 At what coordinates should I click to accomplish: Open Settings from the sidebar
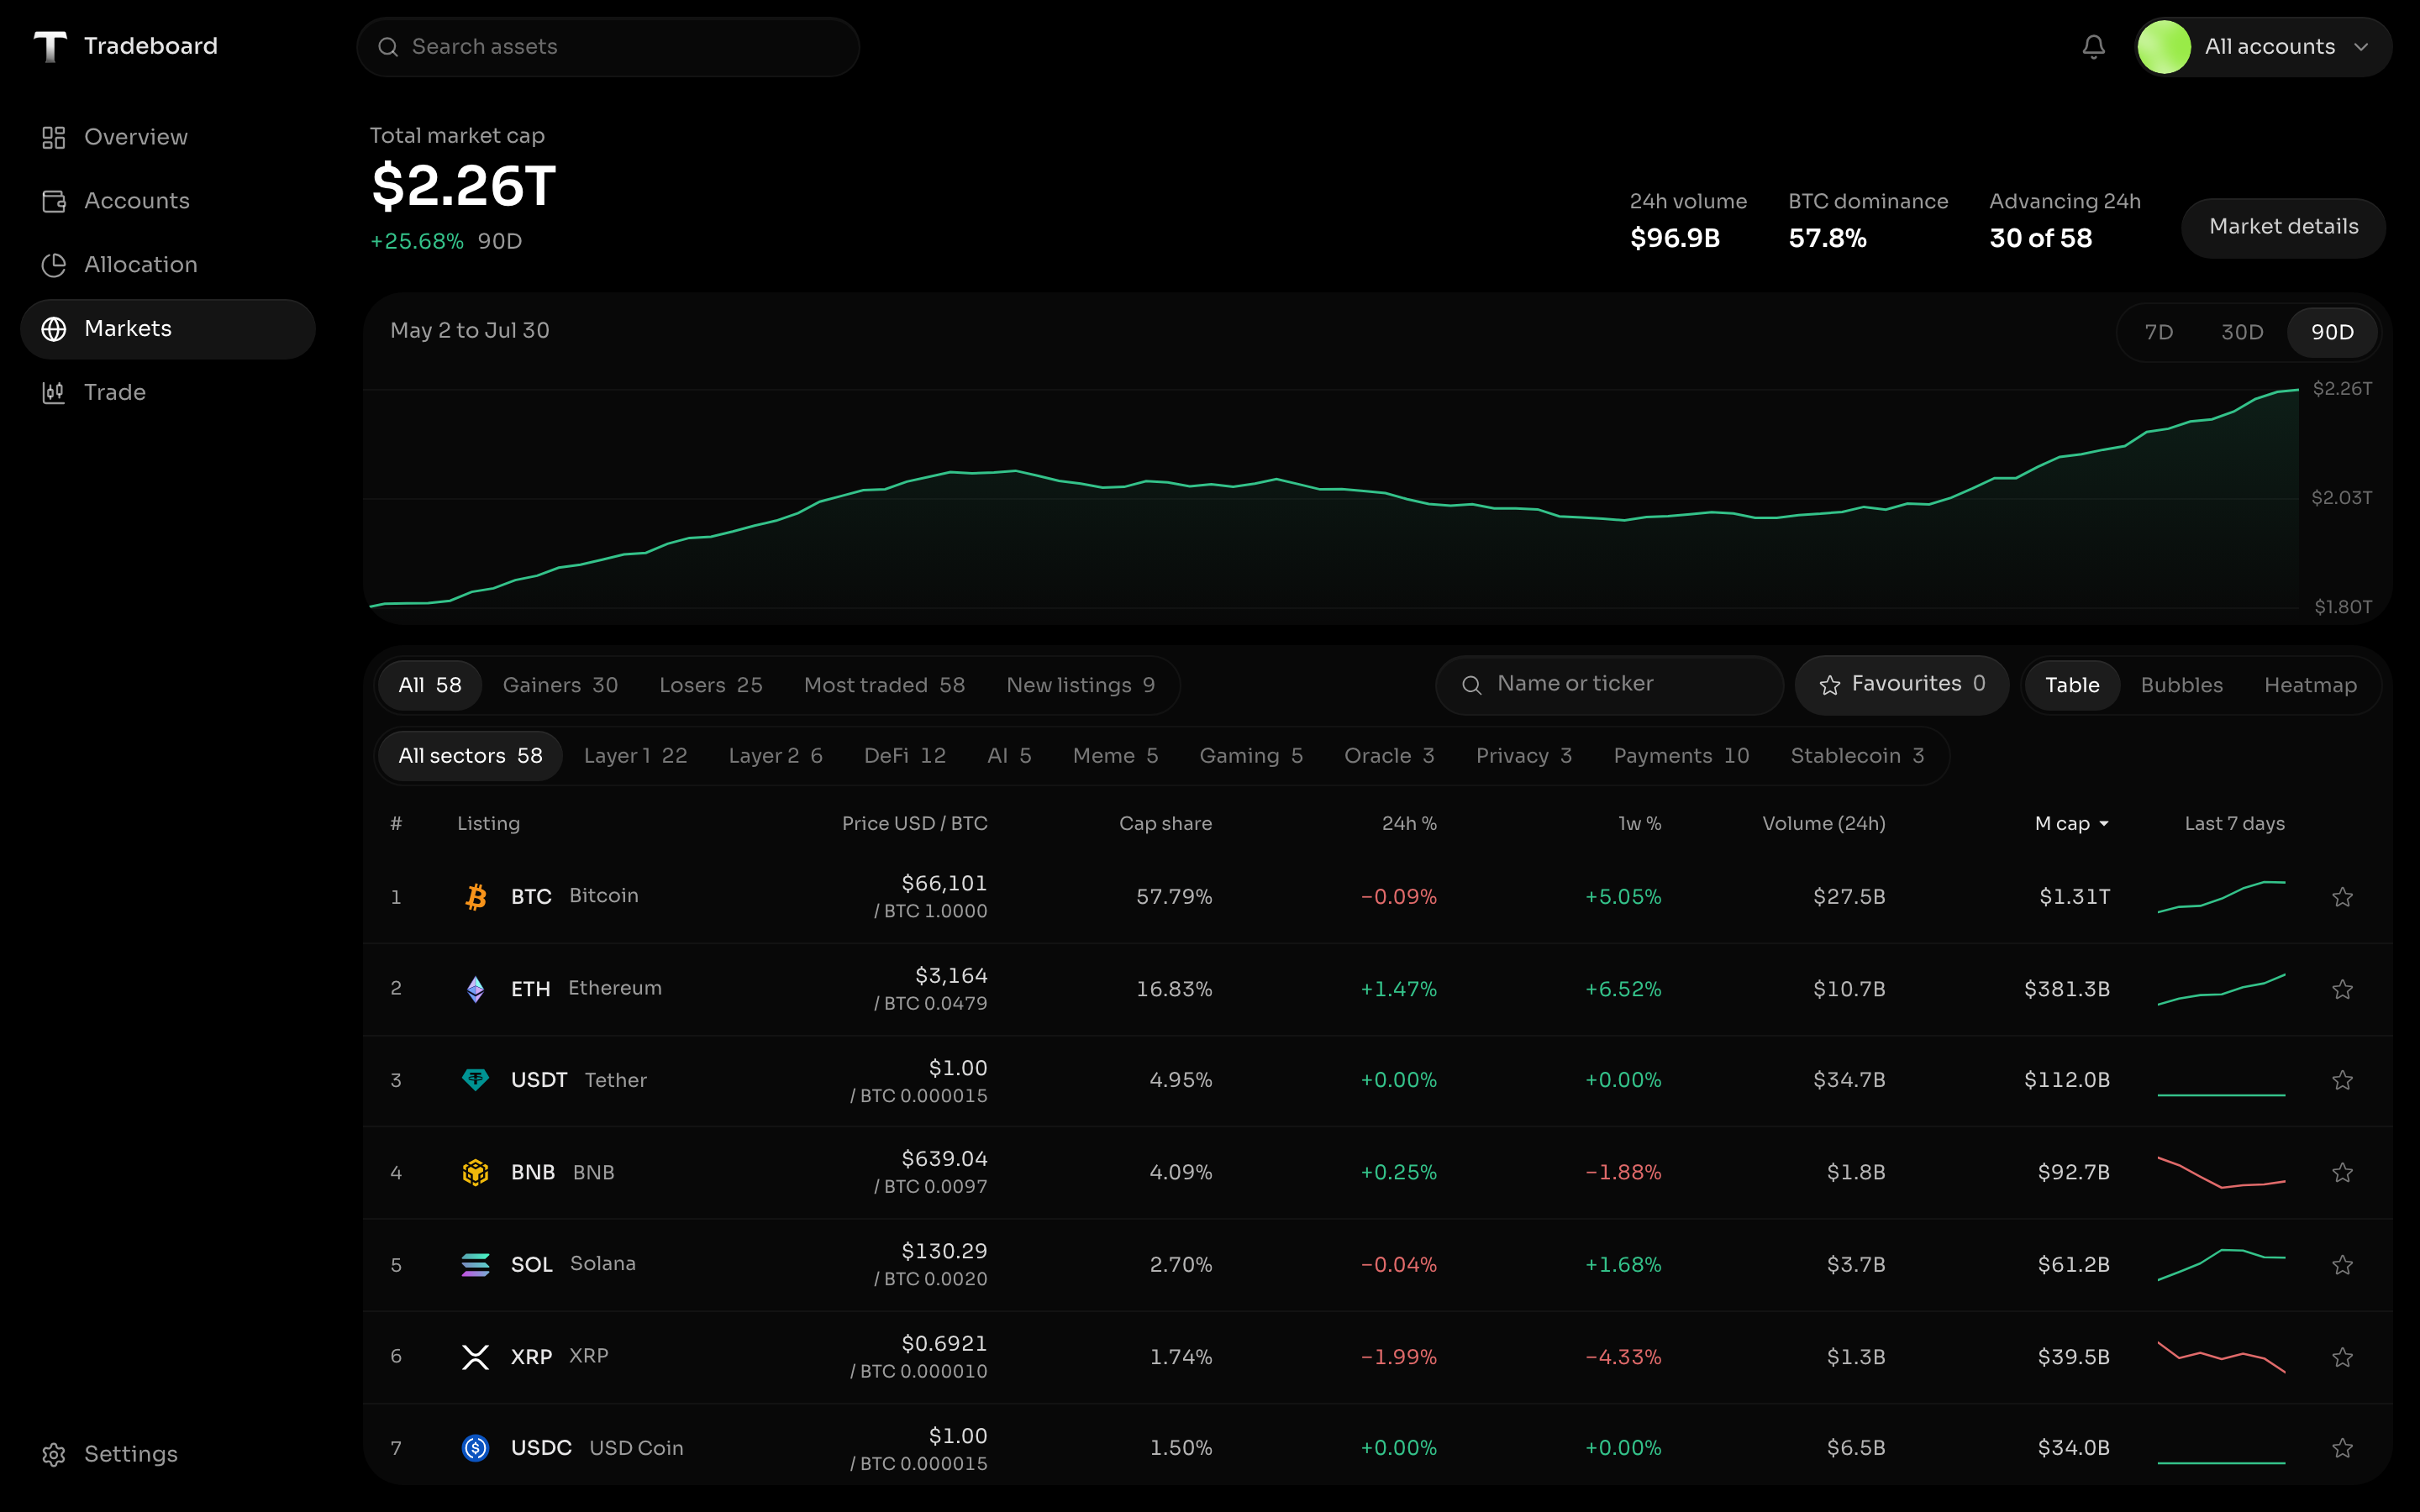(168, 1454)
